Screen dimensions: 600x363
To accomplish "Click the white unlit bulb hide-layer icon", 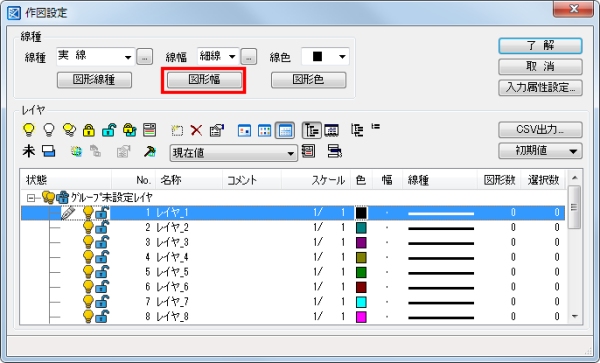I will 49,130.
